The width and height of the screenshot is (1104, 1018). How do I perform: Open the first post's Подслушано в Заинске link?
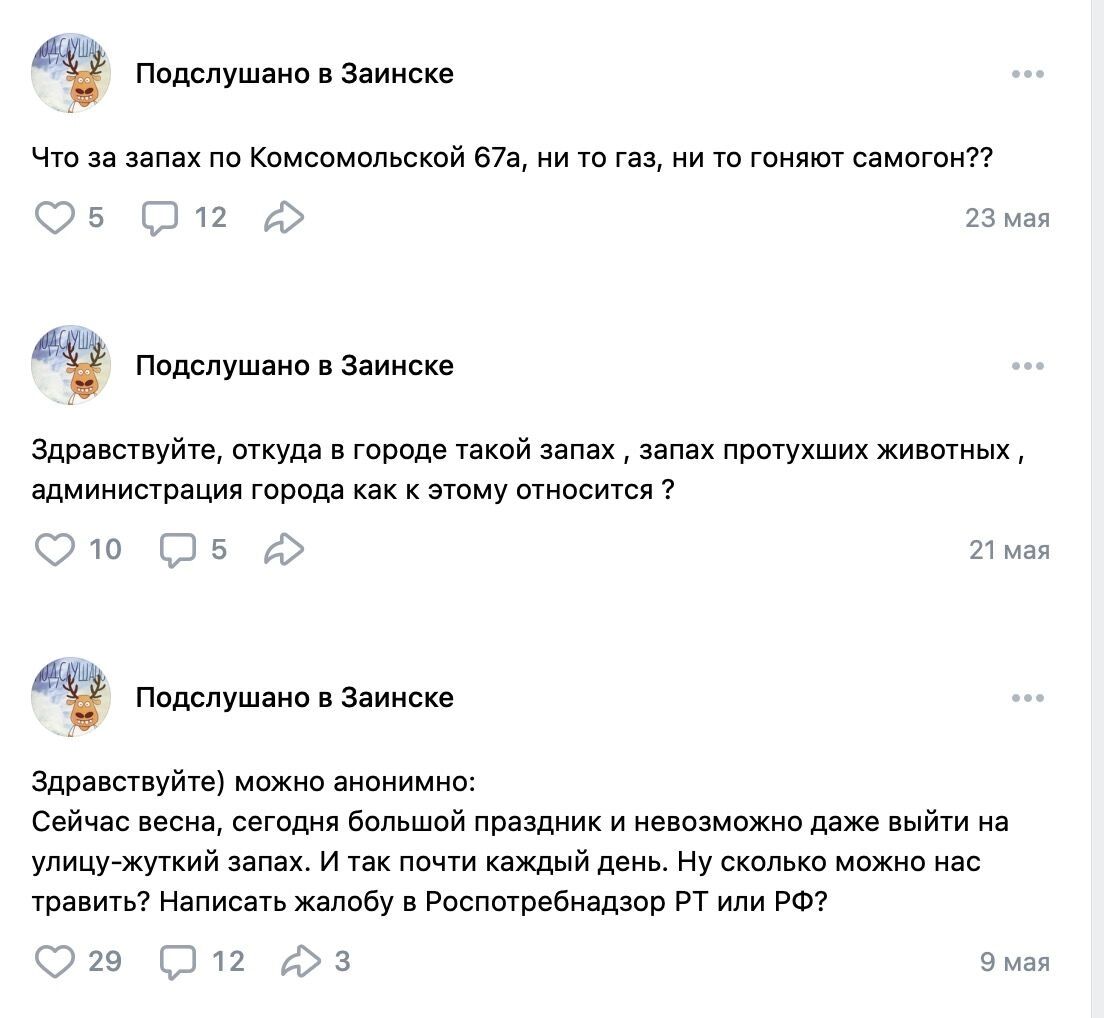pos(294,74)
